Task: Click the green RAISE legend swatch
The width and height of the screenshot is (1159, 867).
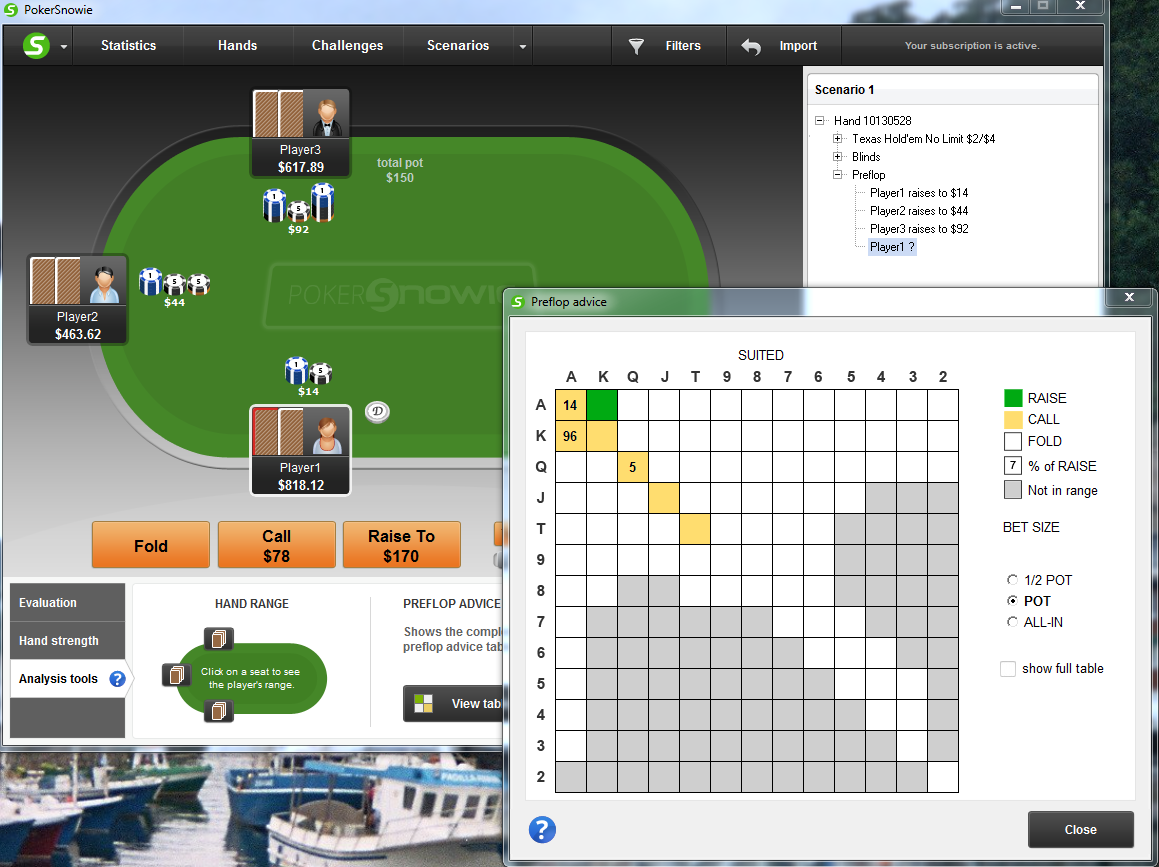Action: pyautogui.click(x=1013, y=398)
